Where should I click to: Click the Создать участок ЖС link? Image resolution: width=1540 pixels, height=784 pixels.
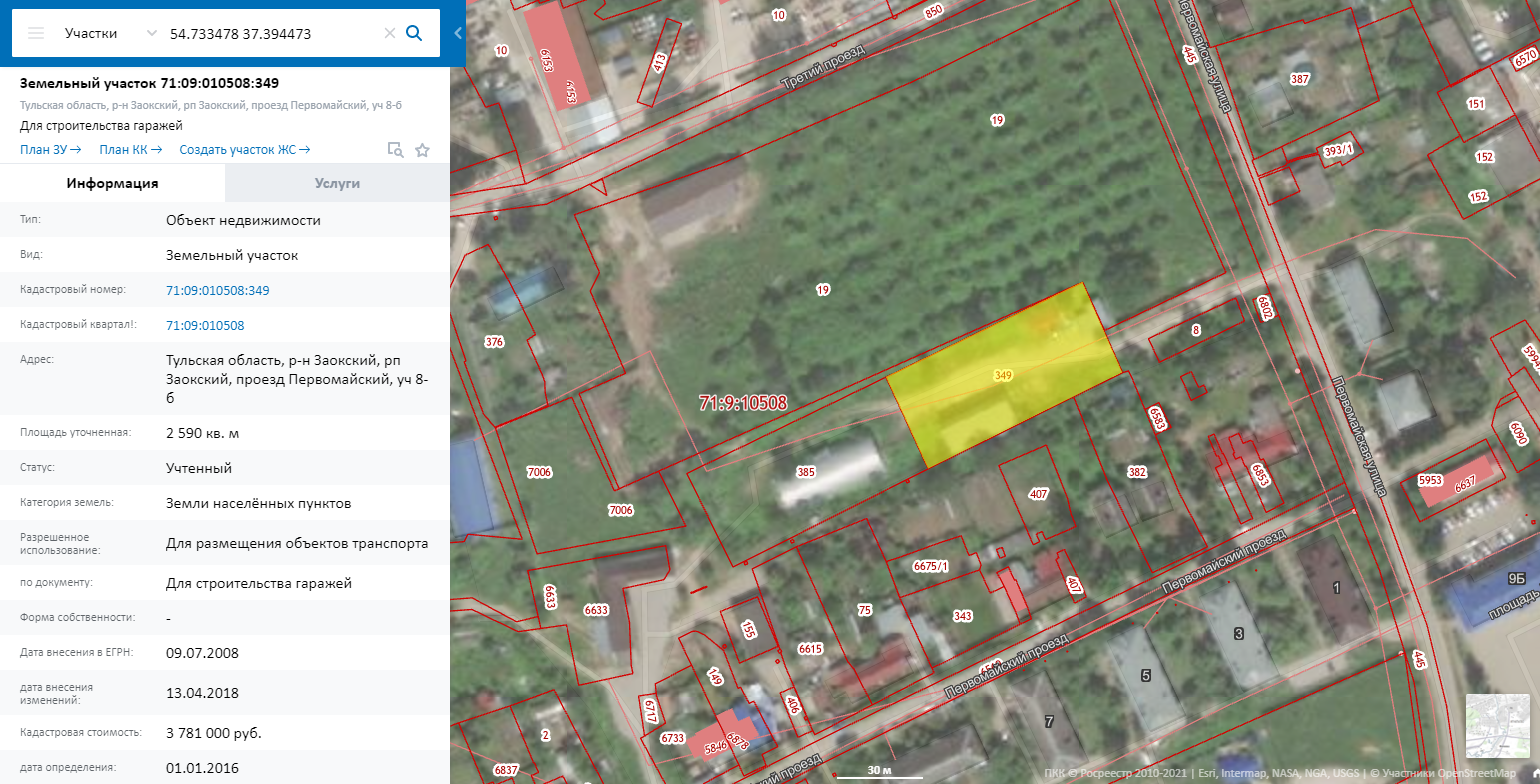[244, 150]
